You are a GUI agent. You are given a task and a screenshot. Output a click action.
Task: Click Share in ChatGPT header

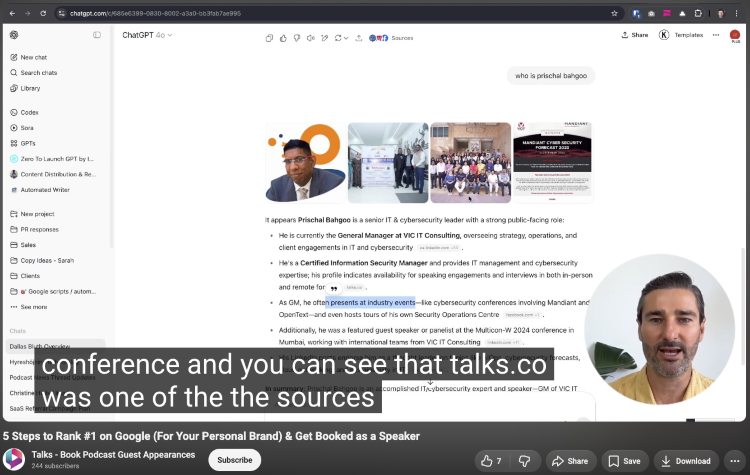[x=635, y=35]
